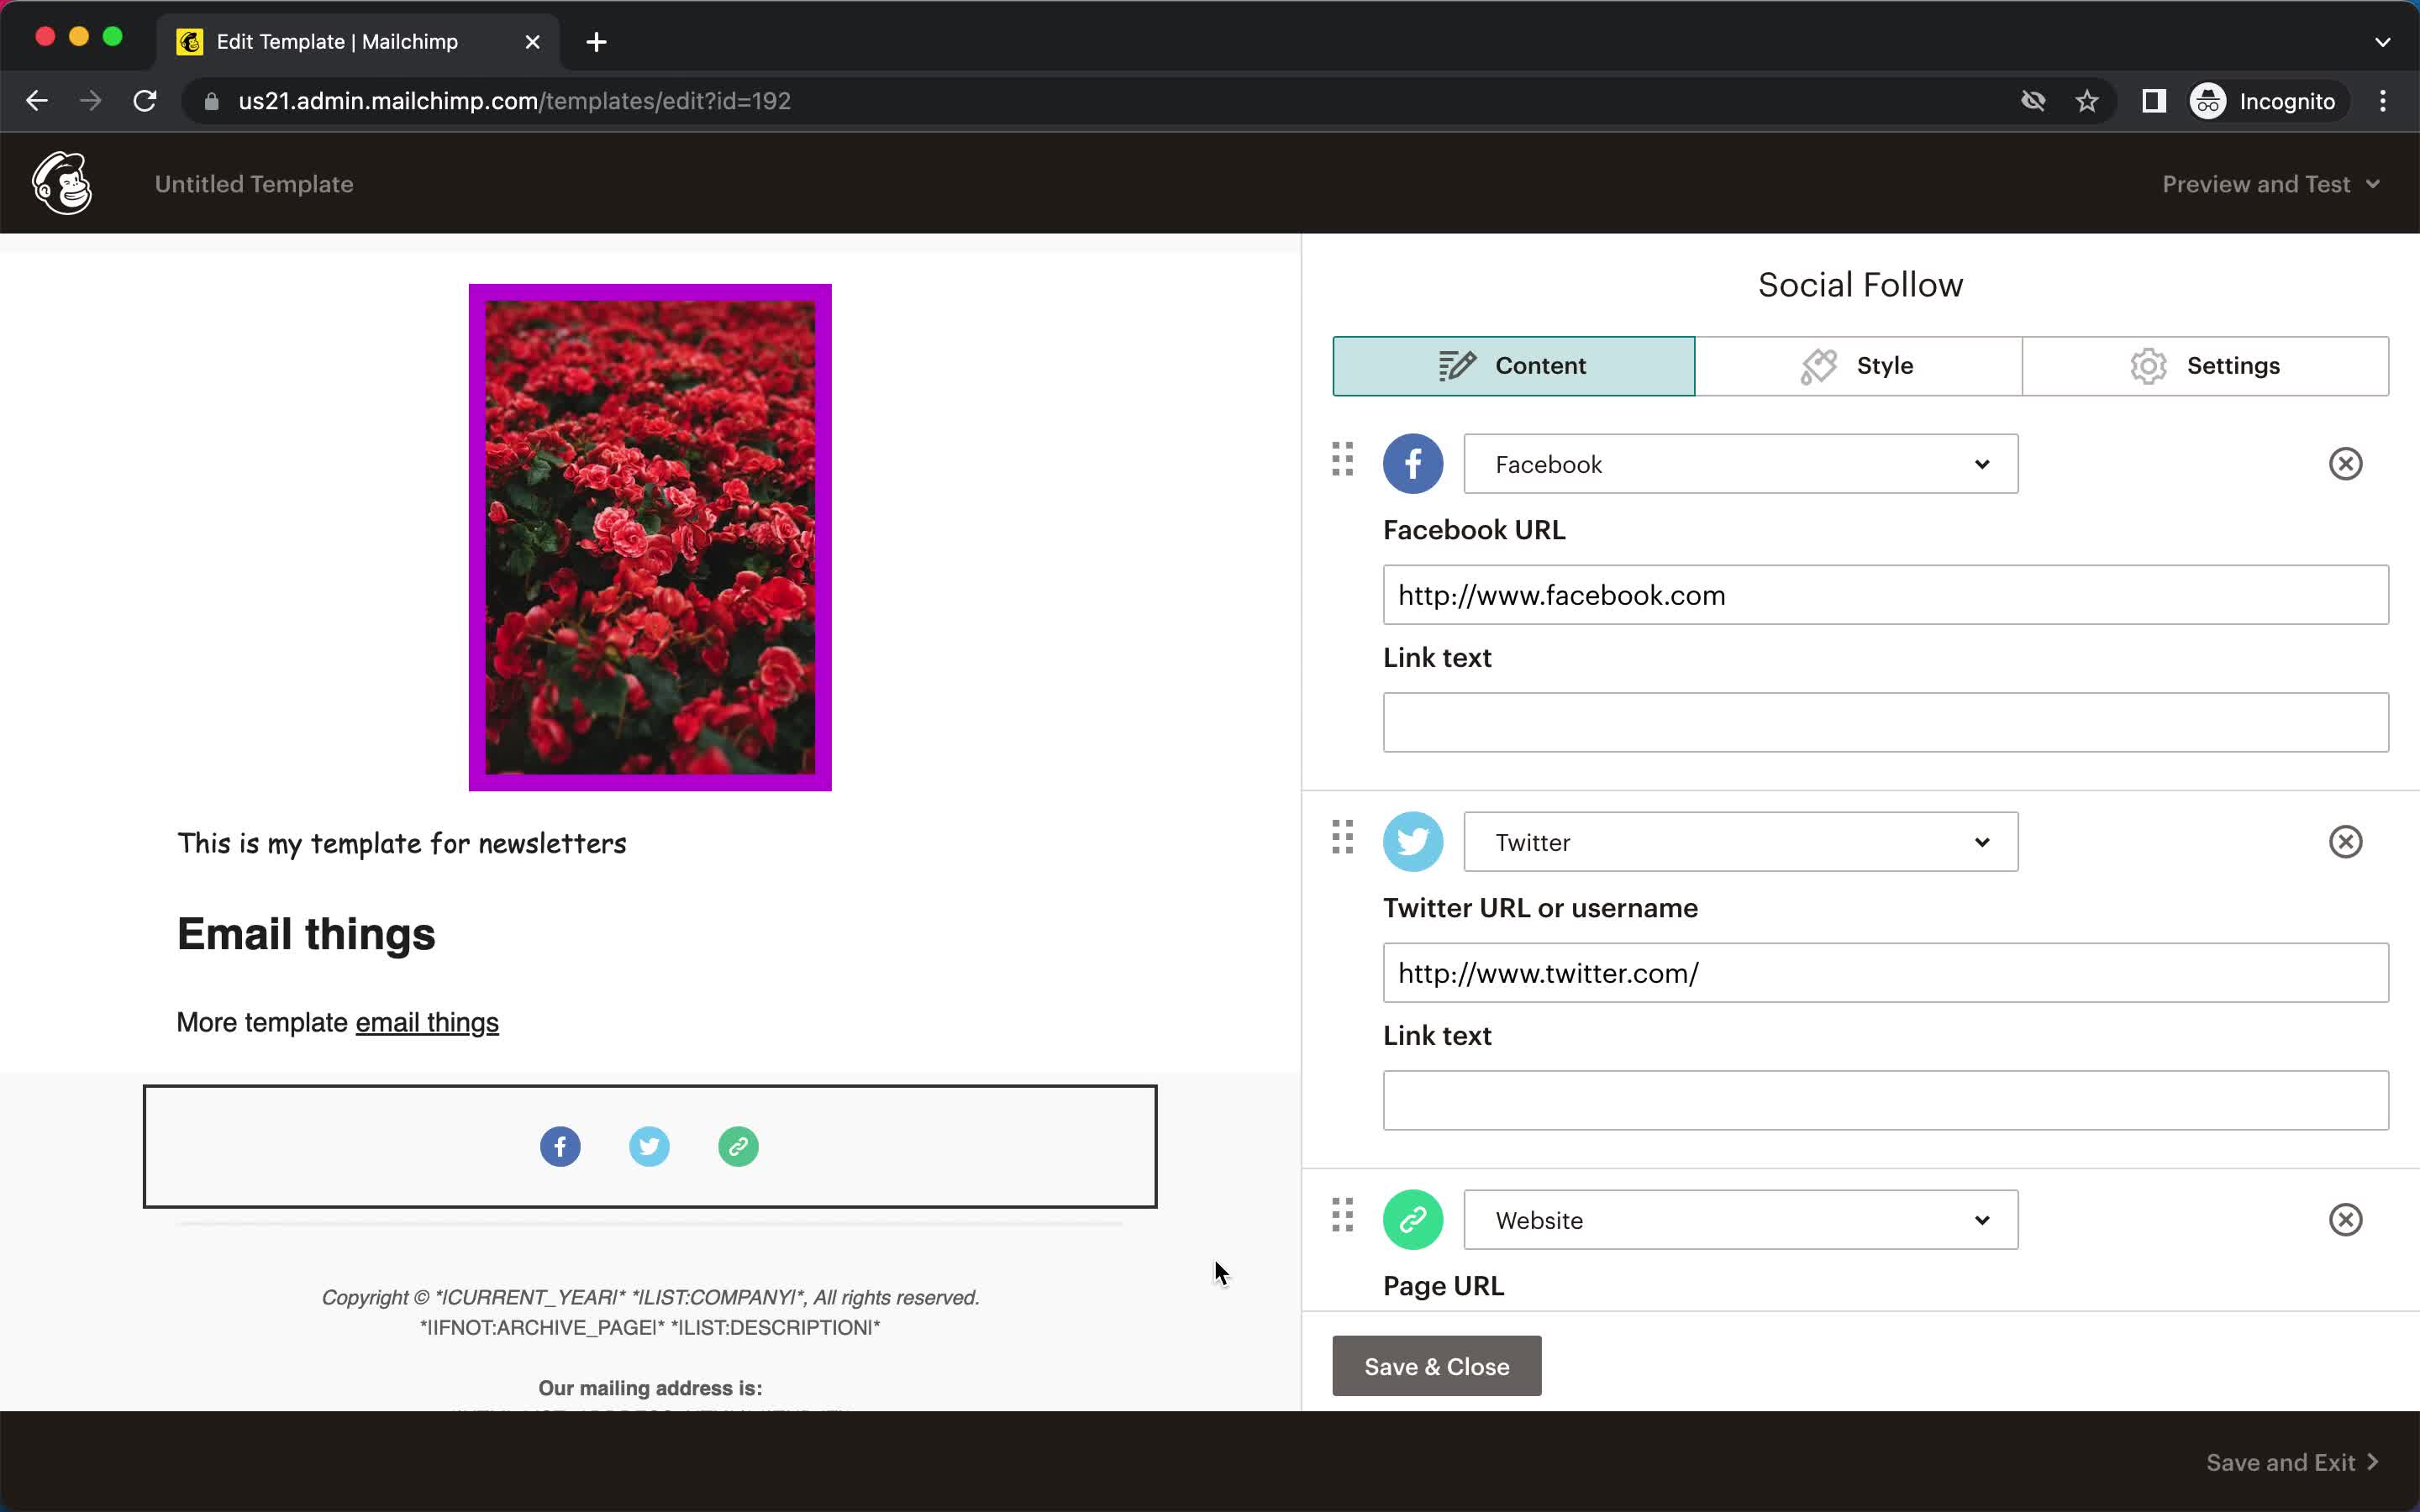Image resolution: width=2420 pixels, height=1512 pixels.
Task: Open a new browser tab
Action: tap(596, 42)
